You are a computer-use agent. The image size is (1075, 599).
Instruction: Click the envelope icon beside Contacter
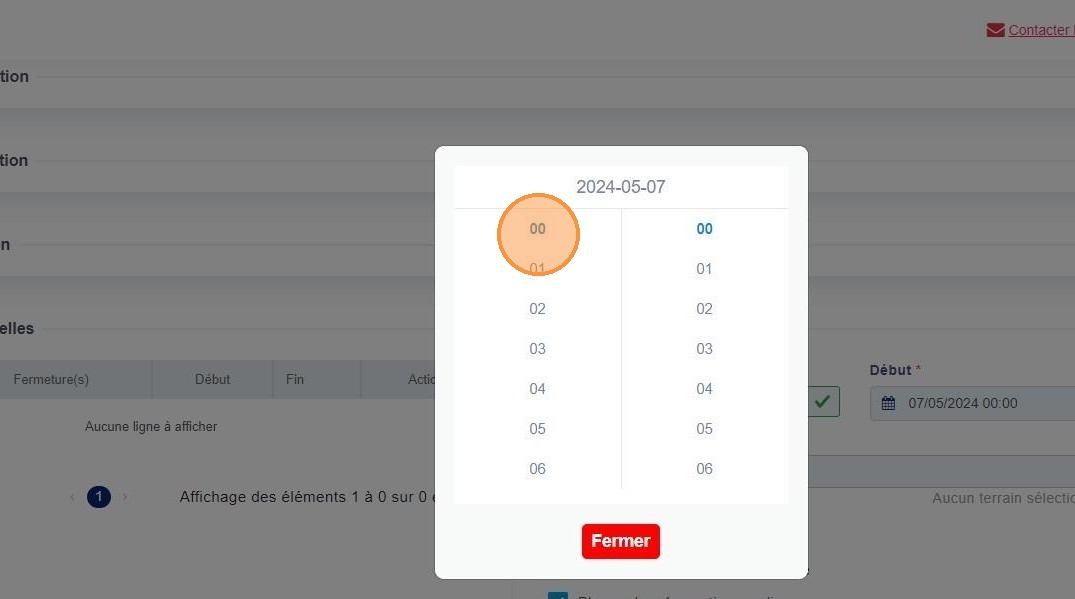click(995, 30)
